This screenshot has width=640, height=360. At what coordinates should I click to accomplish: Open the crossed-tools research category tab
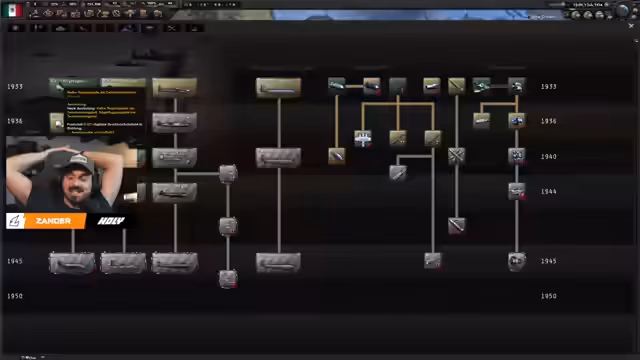coord(171,28)
